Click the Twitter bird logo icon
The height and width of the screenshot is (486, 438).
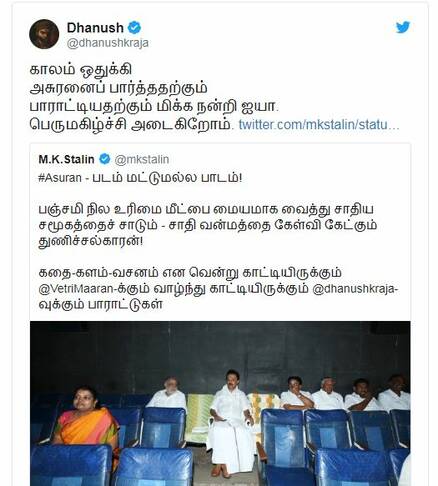403,27
